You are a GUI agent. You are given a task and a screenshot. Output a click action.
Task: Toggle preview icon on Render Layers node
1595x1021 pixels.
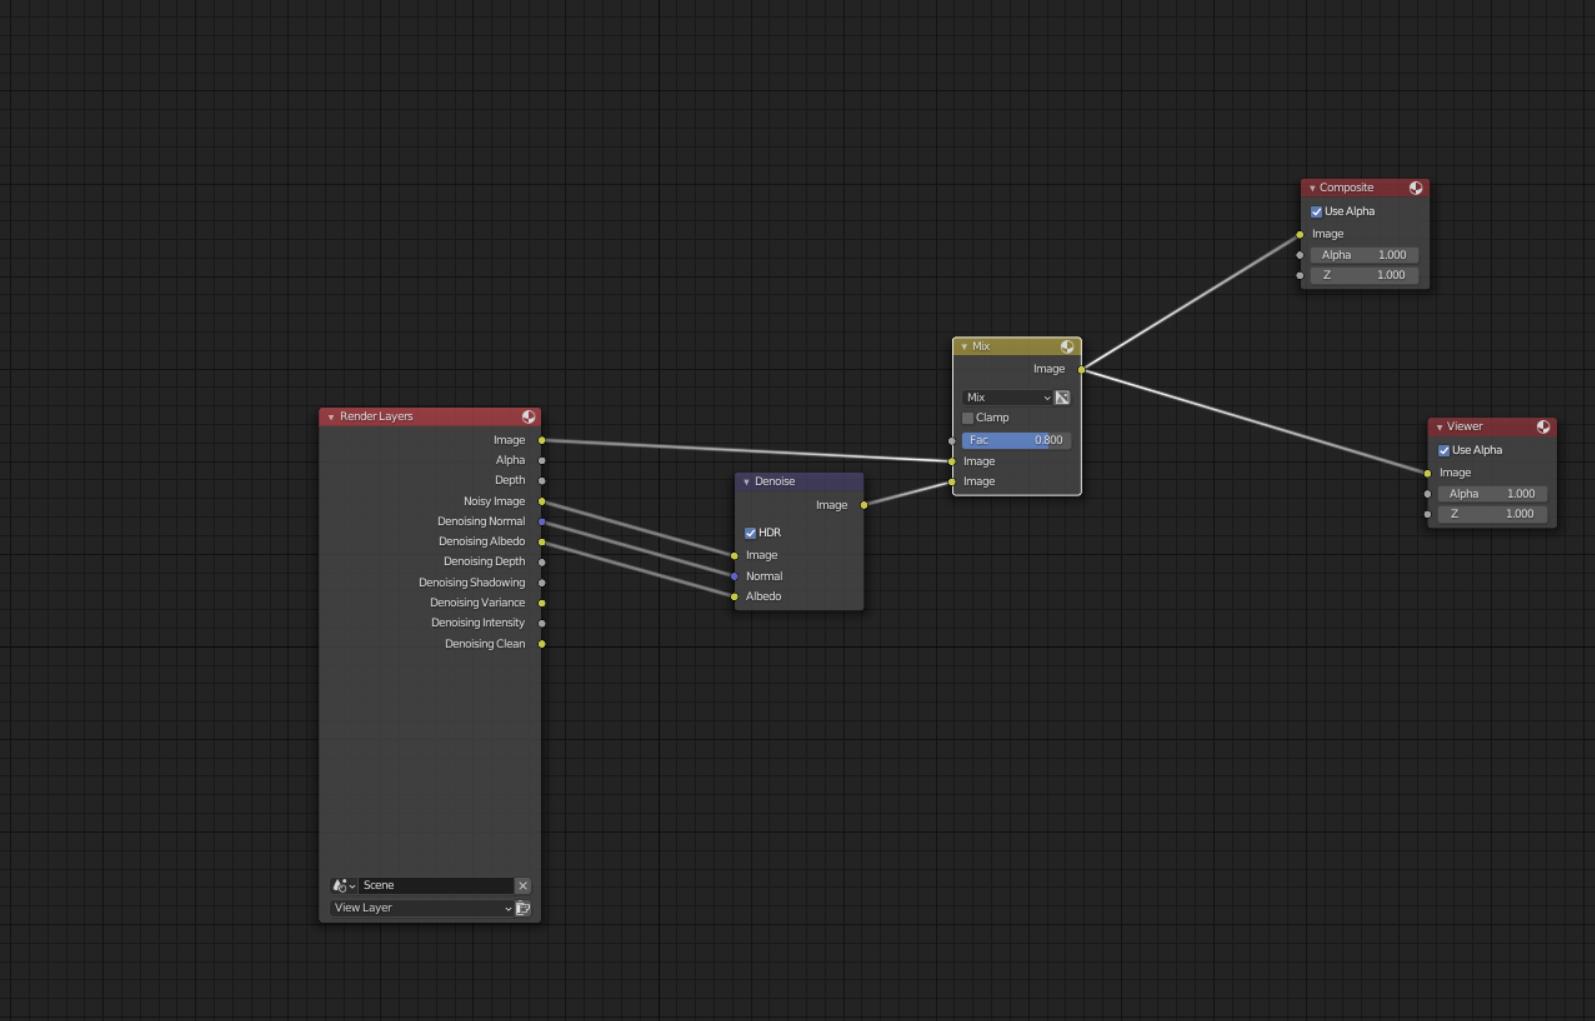[x=528, y=417]
